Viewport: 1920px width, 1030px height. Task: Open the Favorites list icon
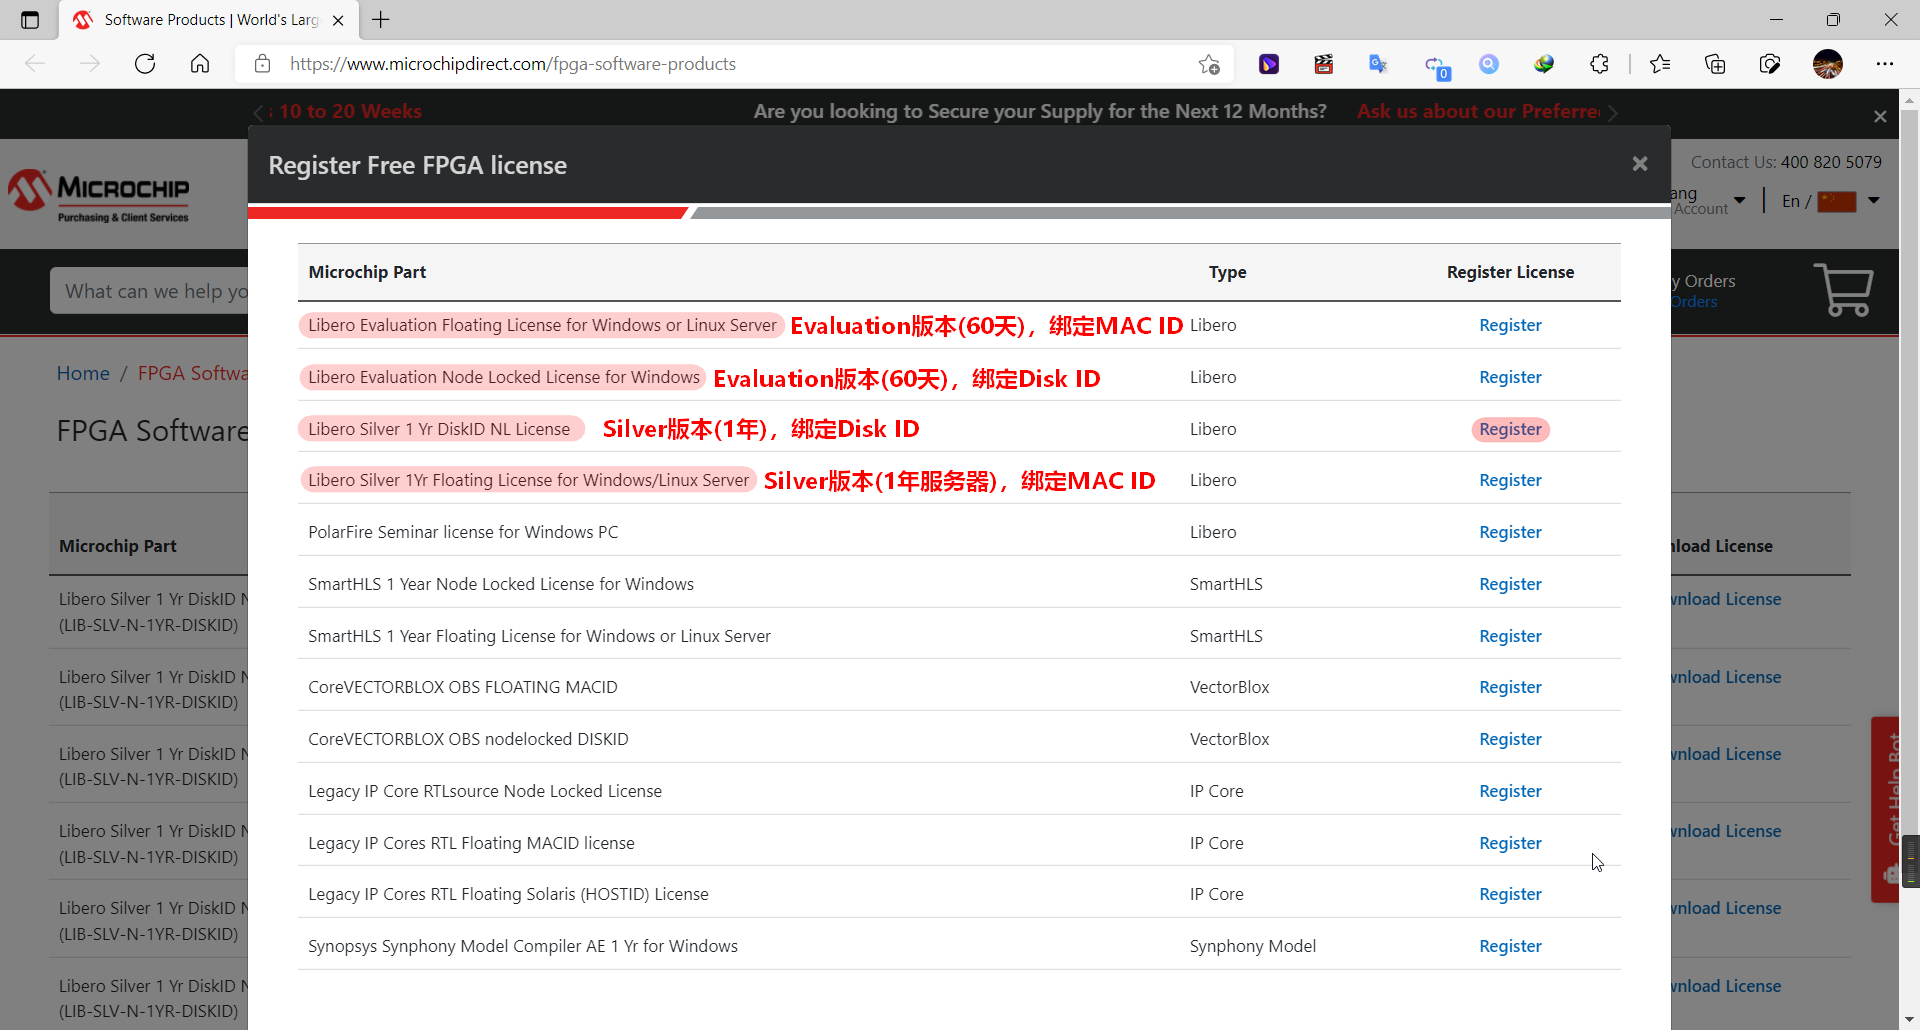point(1660,64)
